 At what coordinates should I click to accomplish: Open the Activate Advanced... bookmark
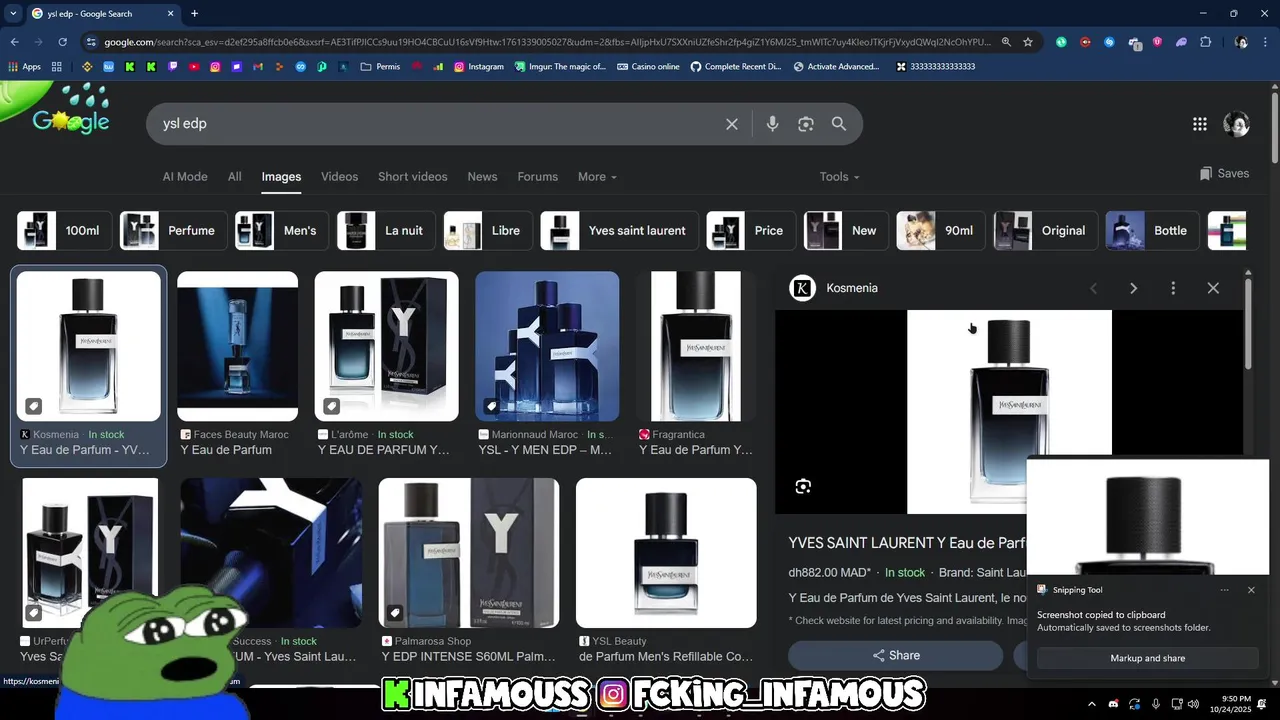pos(836,67)
